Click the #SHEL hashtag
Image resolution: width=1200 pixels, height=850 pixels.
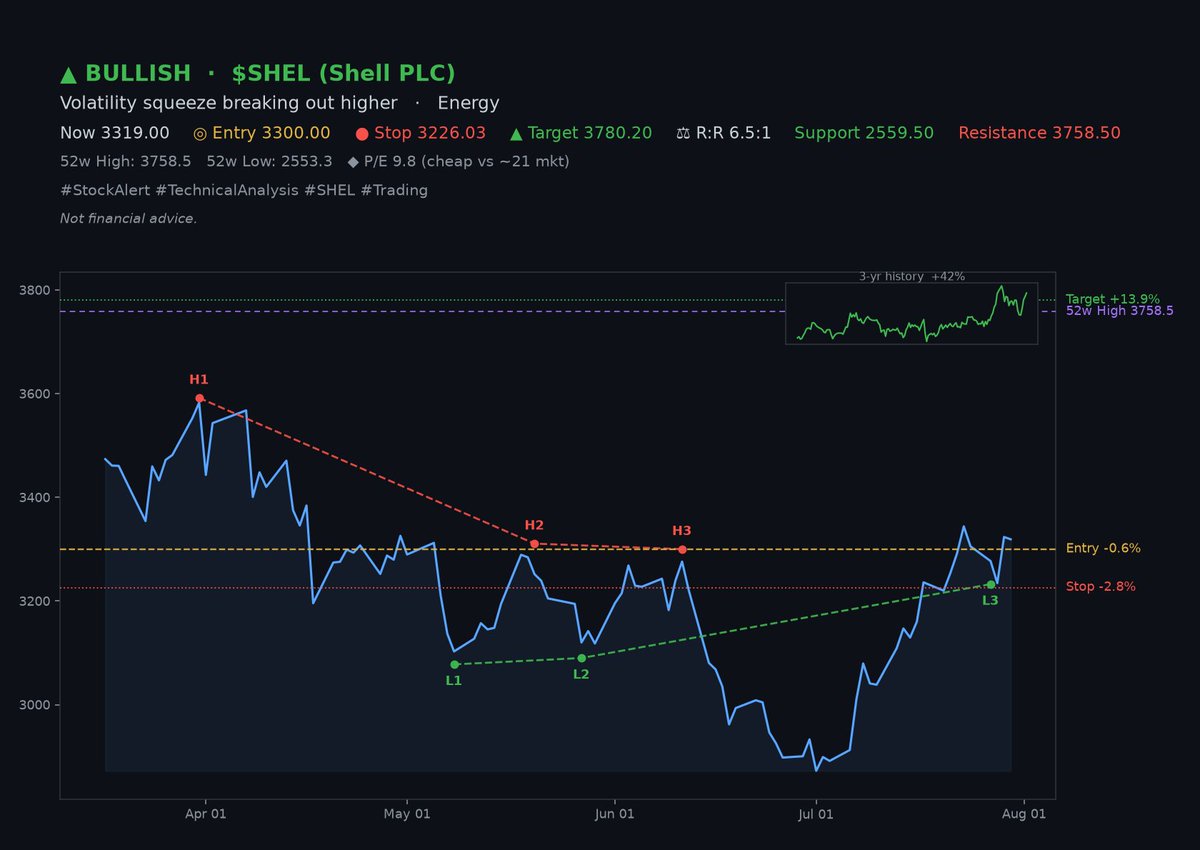click(328, 190)
